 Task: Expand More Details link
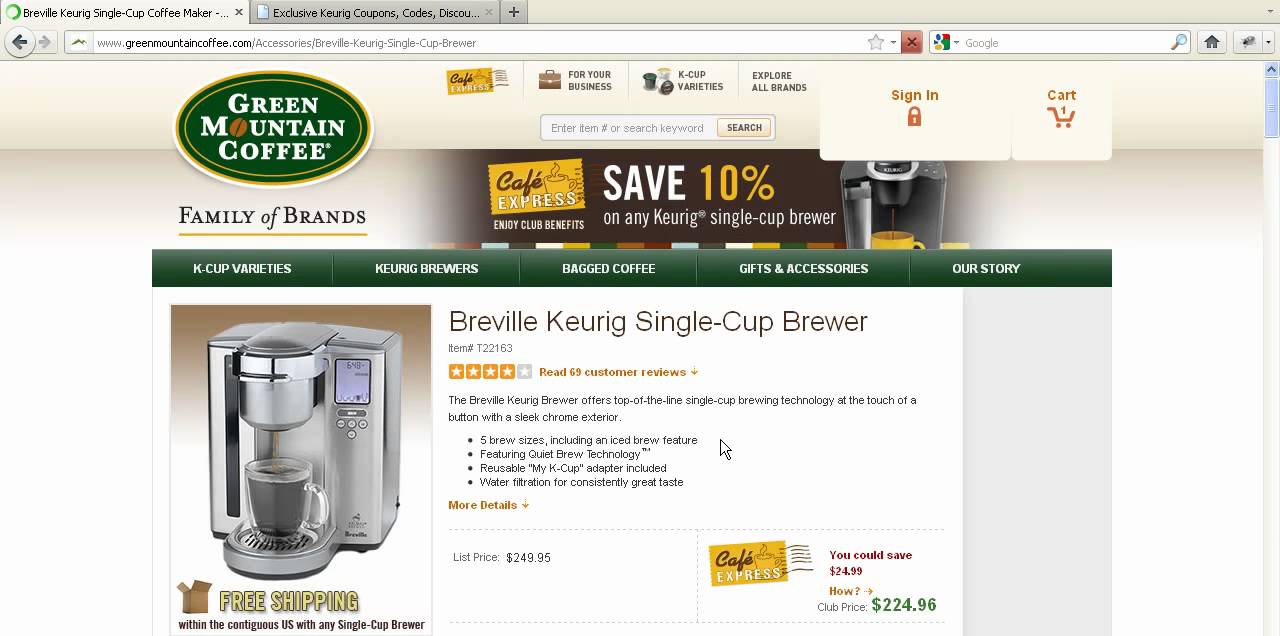point(488,505)
